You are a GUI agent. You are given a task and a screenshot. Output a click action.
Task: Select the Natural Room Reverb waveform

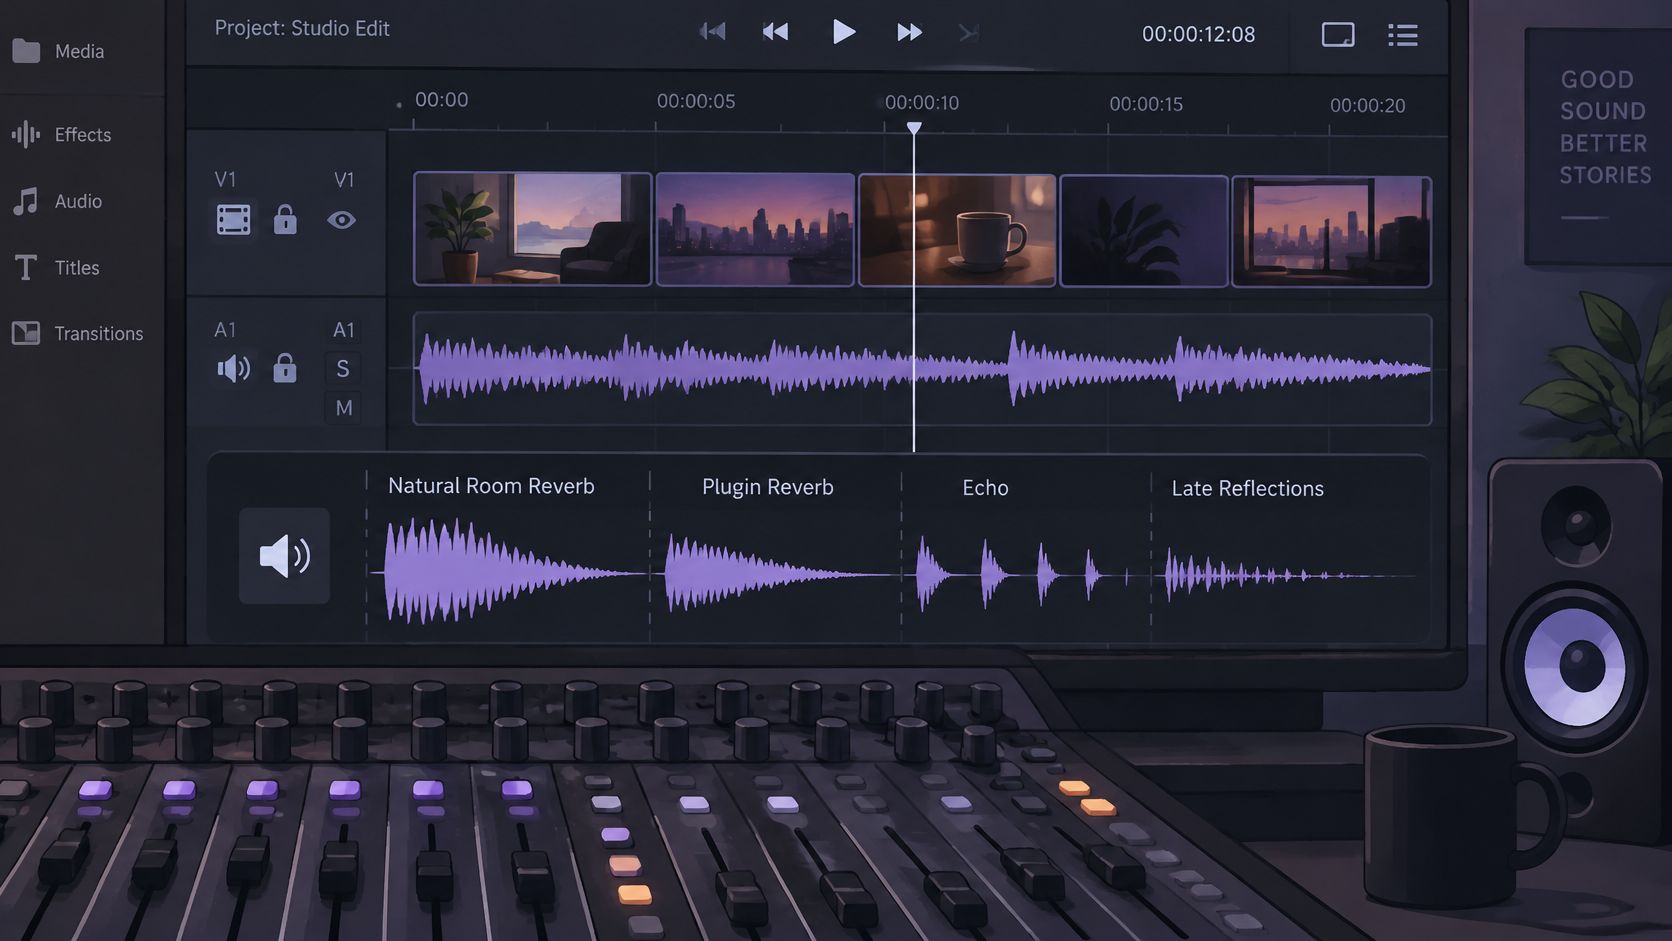click(x=508, y=572)
